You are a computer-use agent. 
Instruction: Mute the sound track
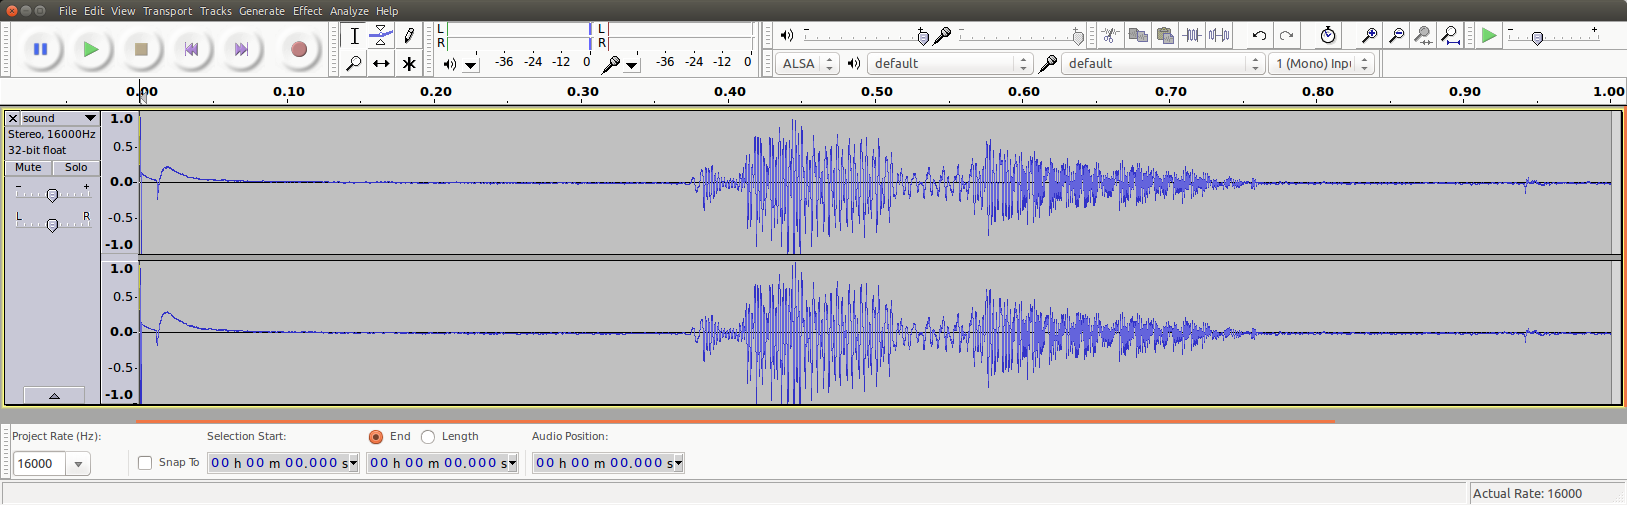pos(28,168)
